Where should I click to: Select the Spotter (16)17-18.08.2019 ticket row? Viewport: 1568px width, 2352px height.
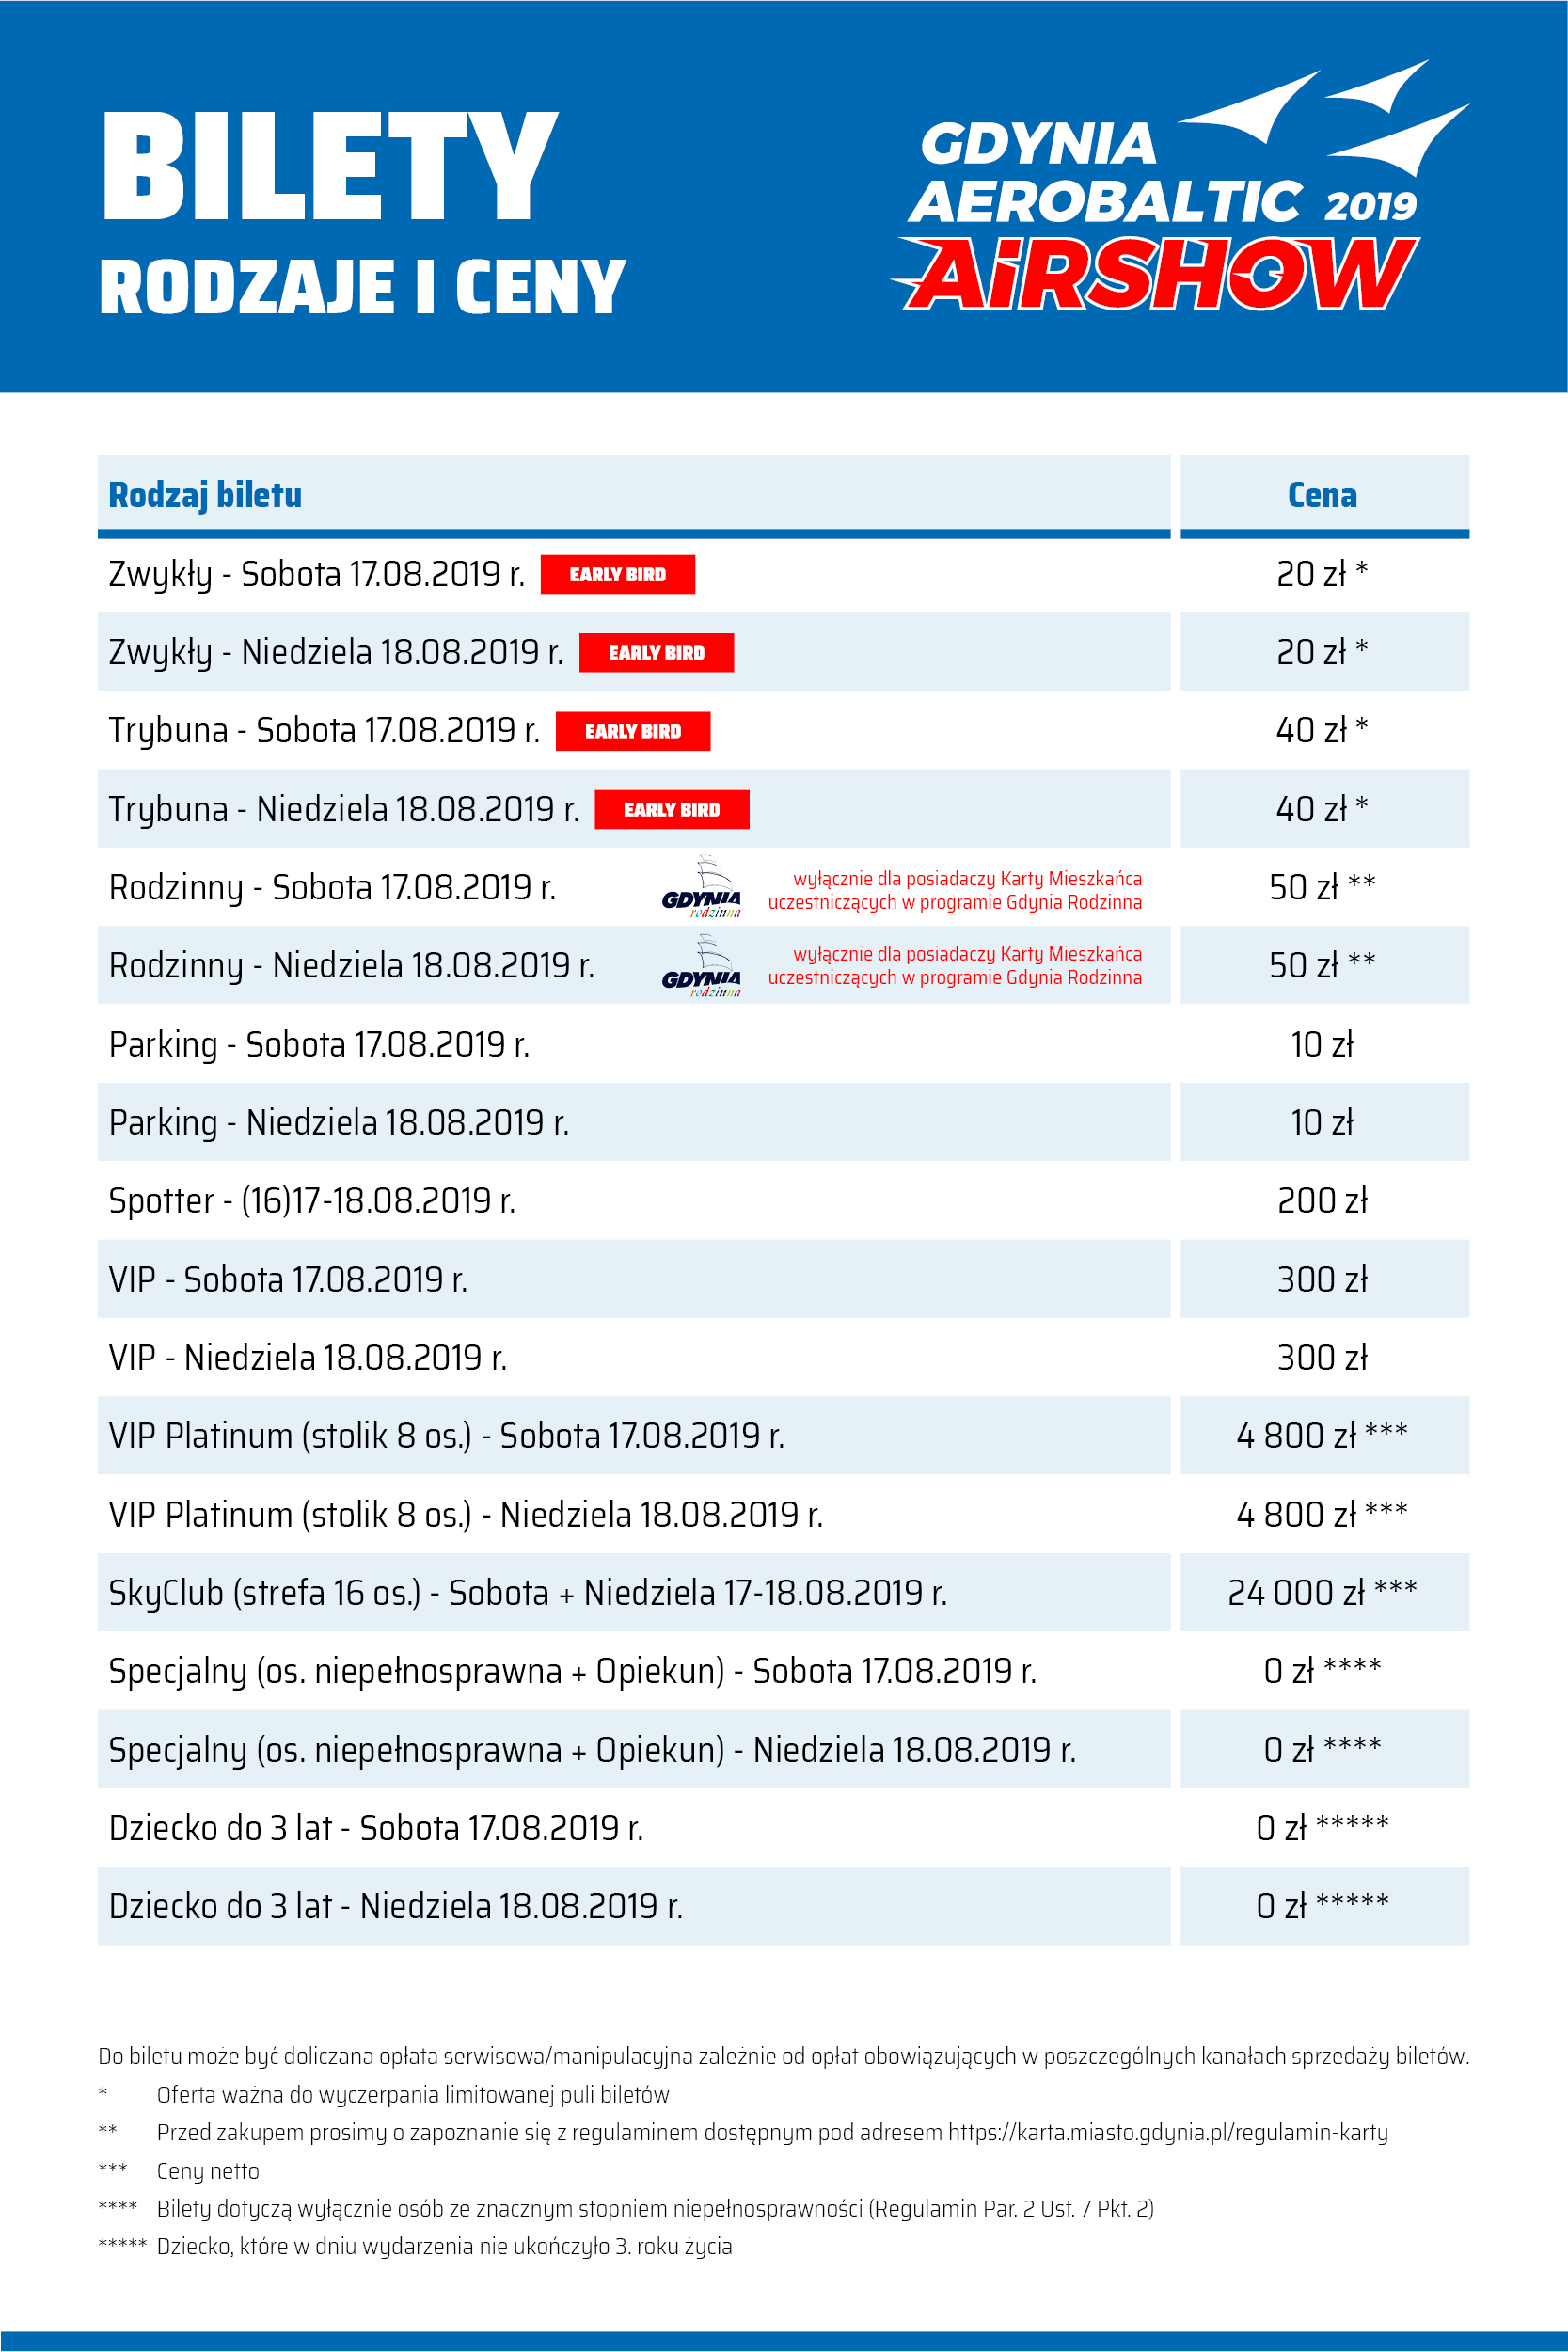(312, 1201)
